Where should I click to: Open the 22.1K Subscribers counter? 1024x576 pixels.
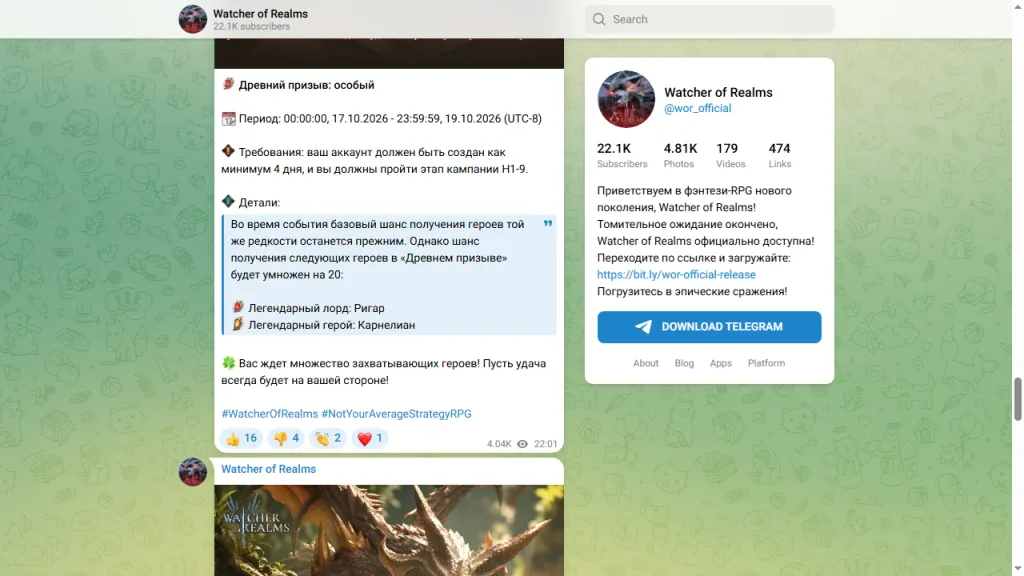tap(622, 155)
